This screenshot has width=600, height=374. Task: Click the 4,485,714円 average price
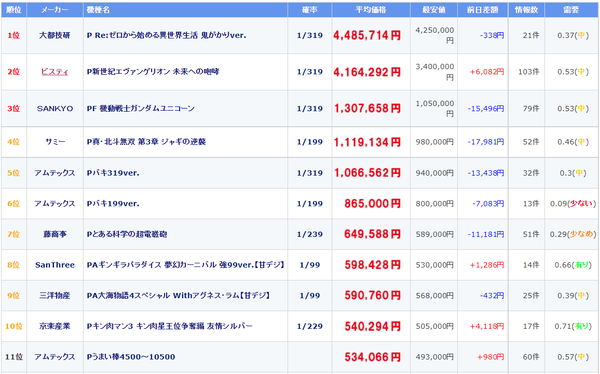pyautogui.click(x=367, y=35)
